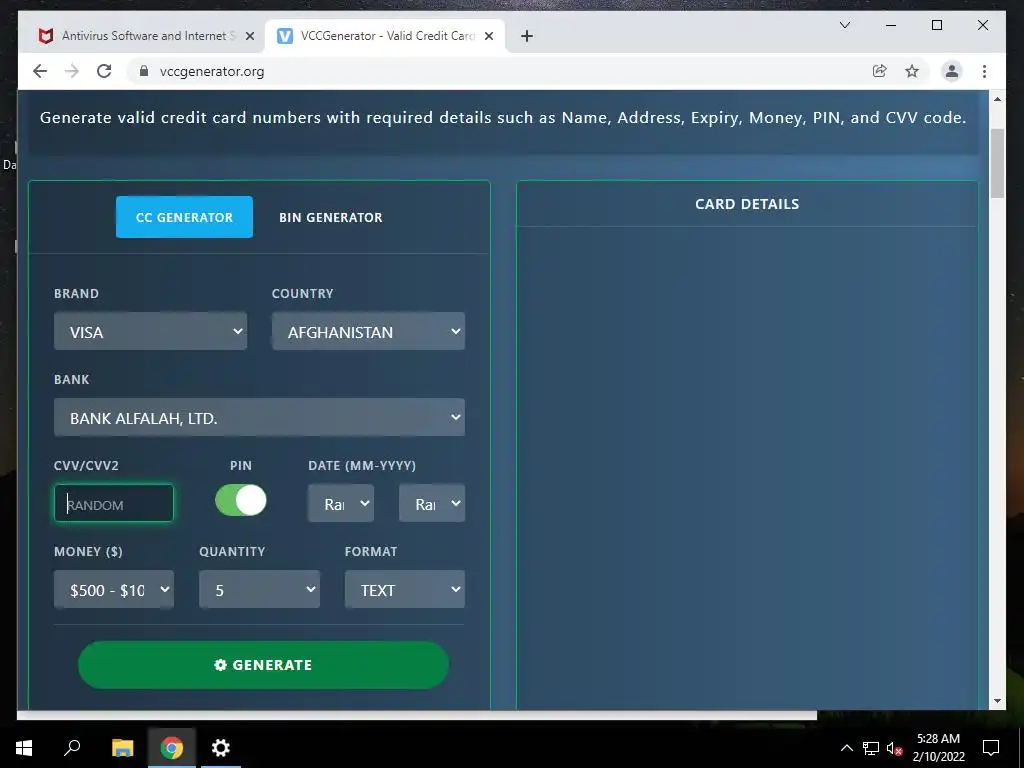Screen dimensions: 1024x768
Task: Switch to CC GENERATOR tab
Action: tap(184, 217)
